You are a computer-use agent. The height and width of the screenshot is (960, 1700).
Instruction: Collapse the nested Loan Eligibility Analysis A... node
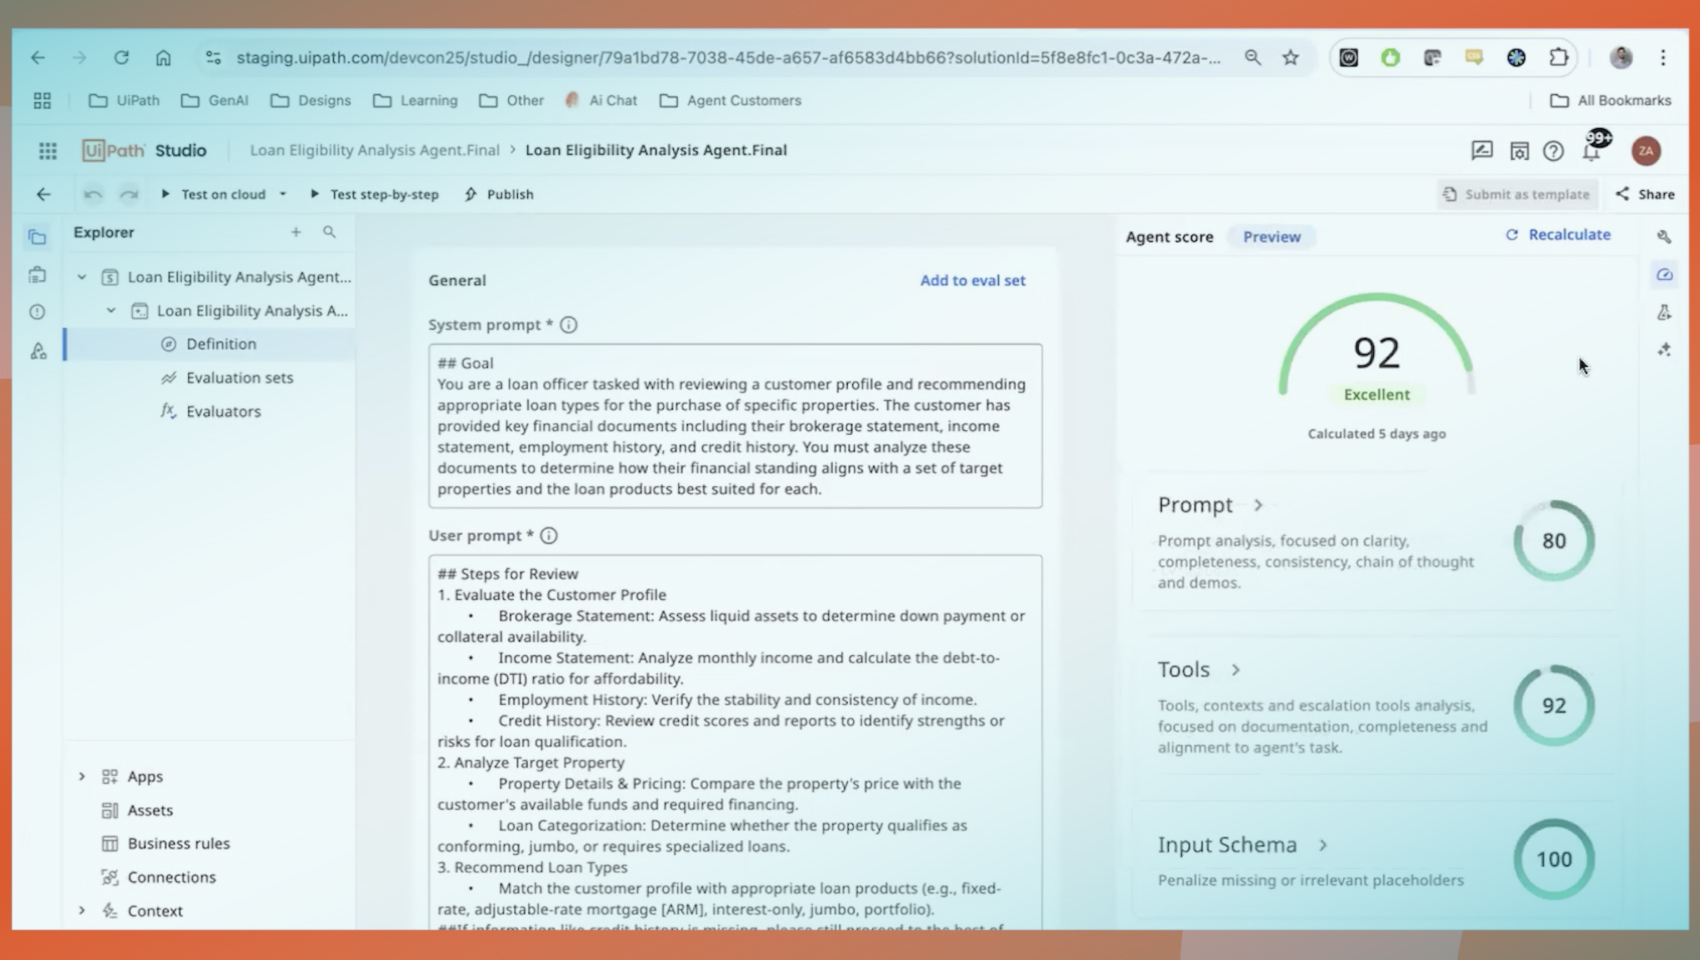pos(111,311)
